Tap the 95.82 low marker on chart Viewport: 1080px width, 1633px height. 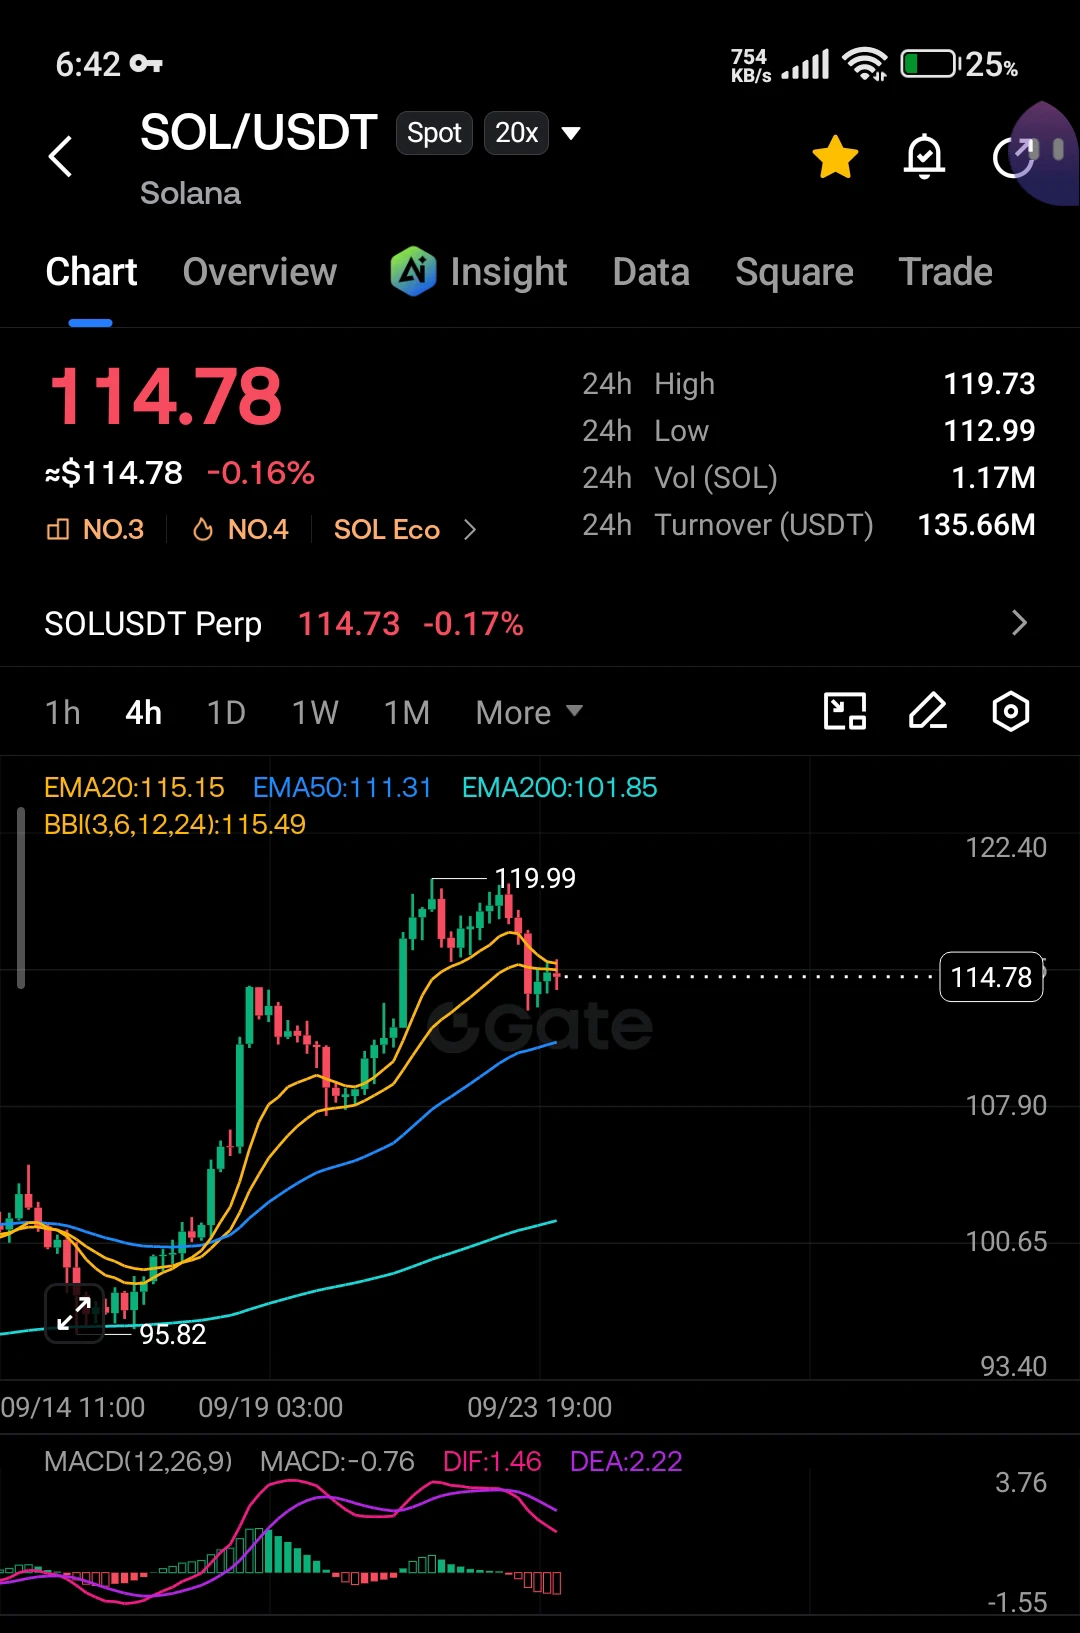(172, 1334)
